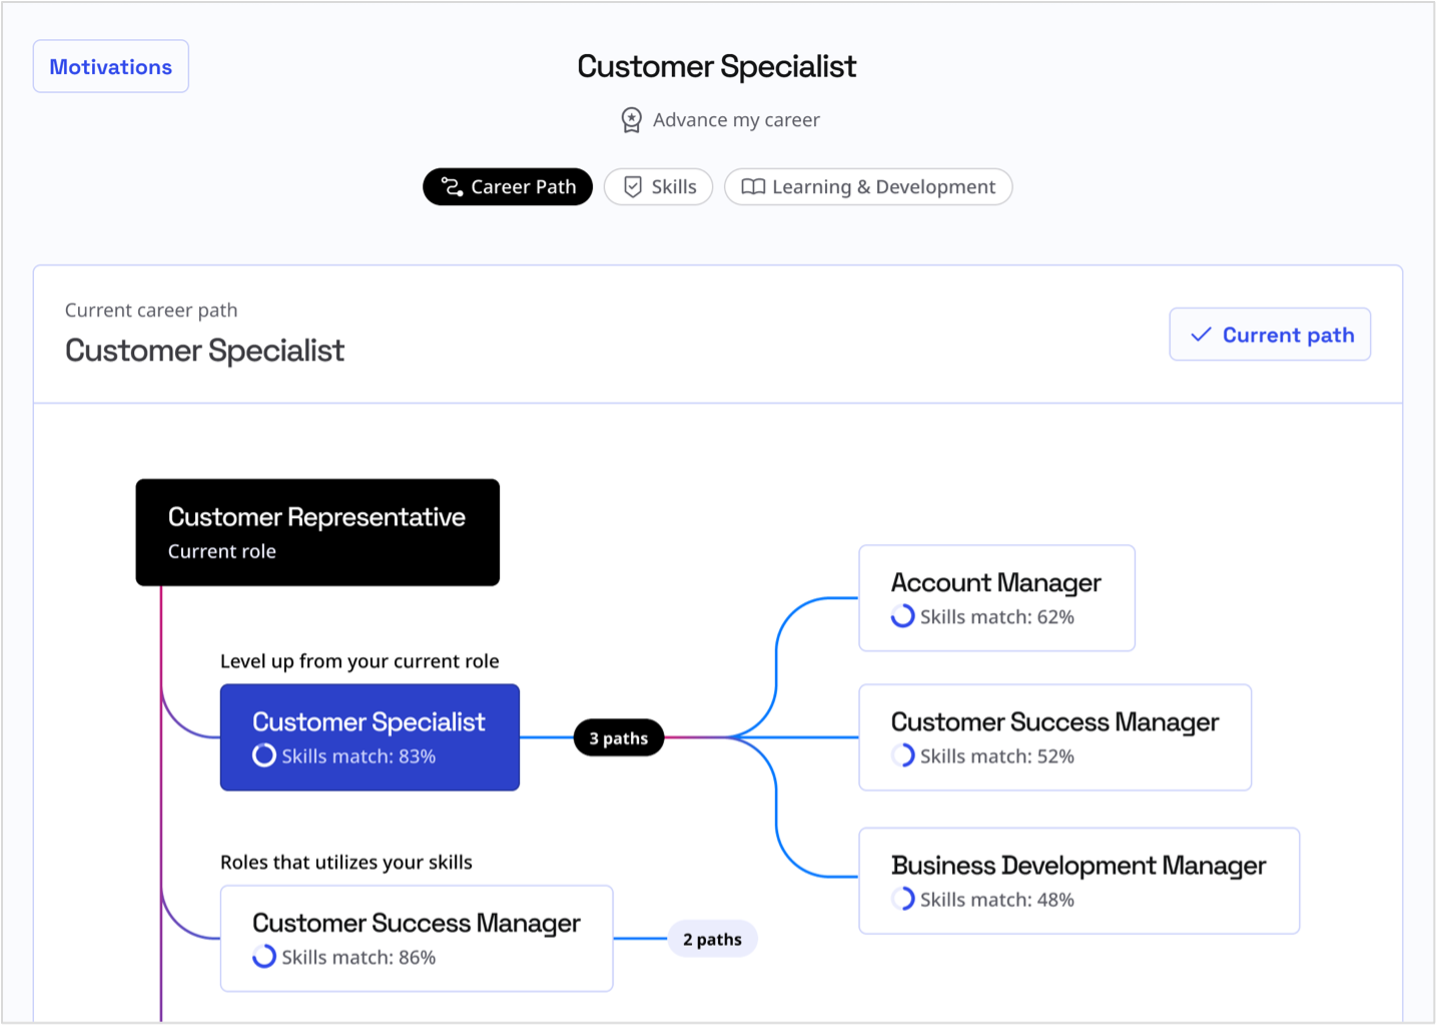Click the award ribbon icon beside Advance my career

coord(631,120)
